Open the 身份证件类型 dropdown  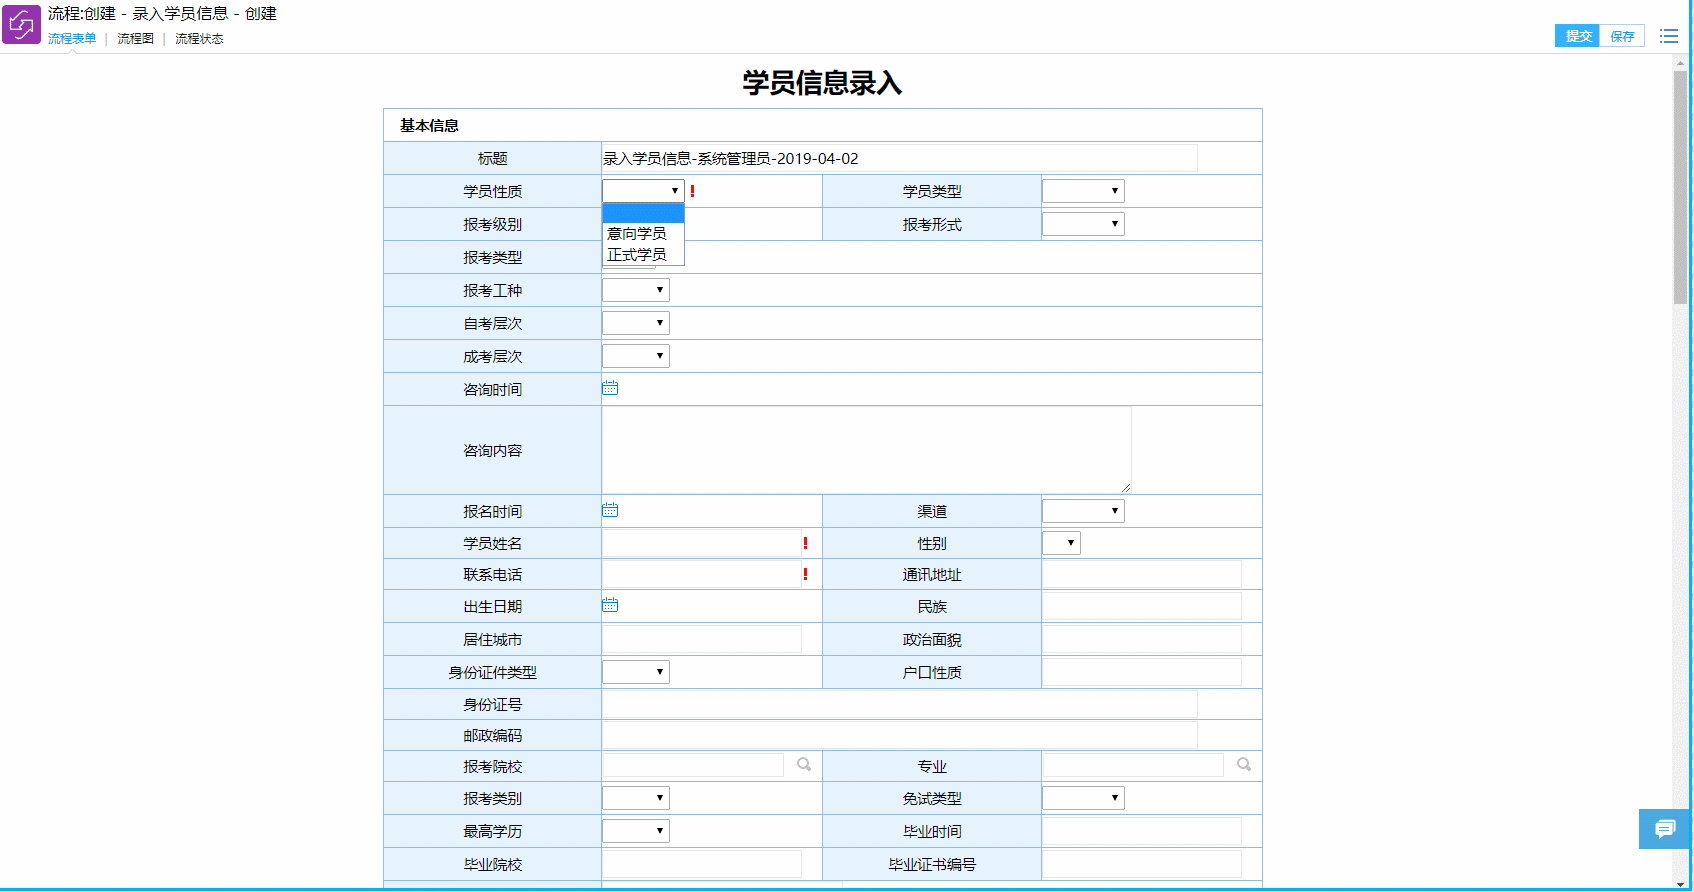coord(636,672)
